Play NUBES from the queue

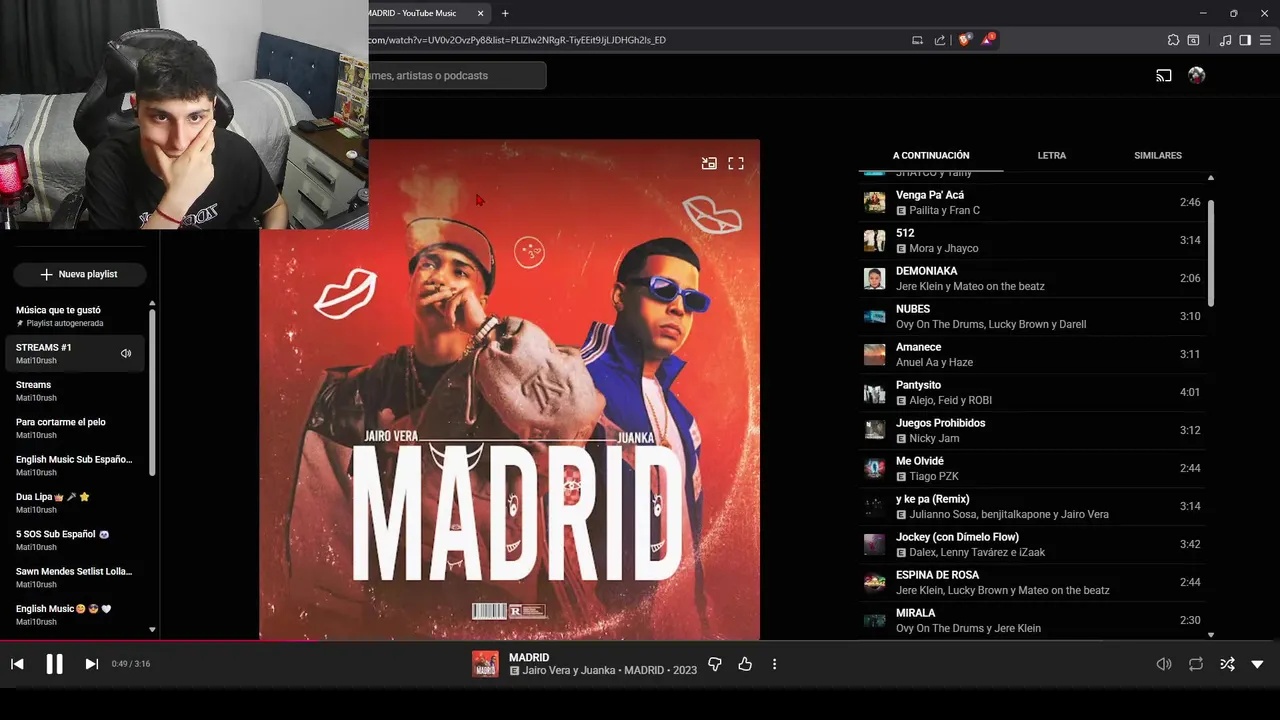tap(1032, 316)
